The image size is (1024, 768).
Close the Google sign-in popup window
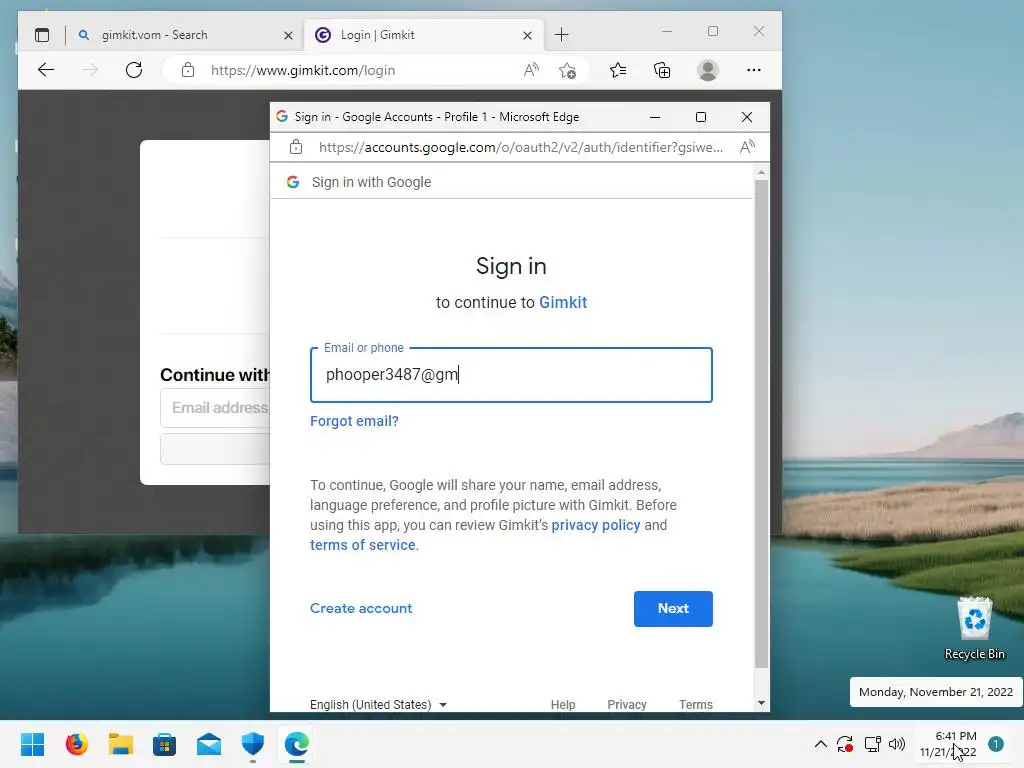746,117
